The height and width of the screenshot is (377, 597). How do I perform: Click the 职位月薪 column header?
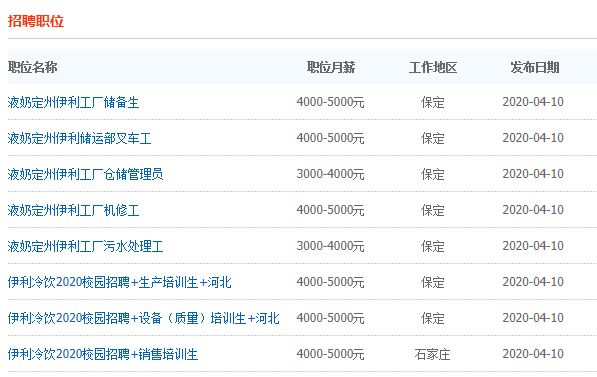coord(331,67)
